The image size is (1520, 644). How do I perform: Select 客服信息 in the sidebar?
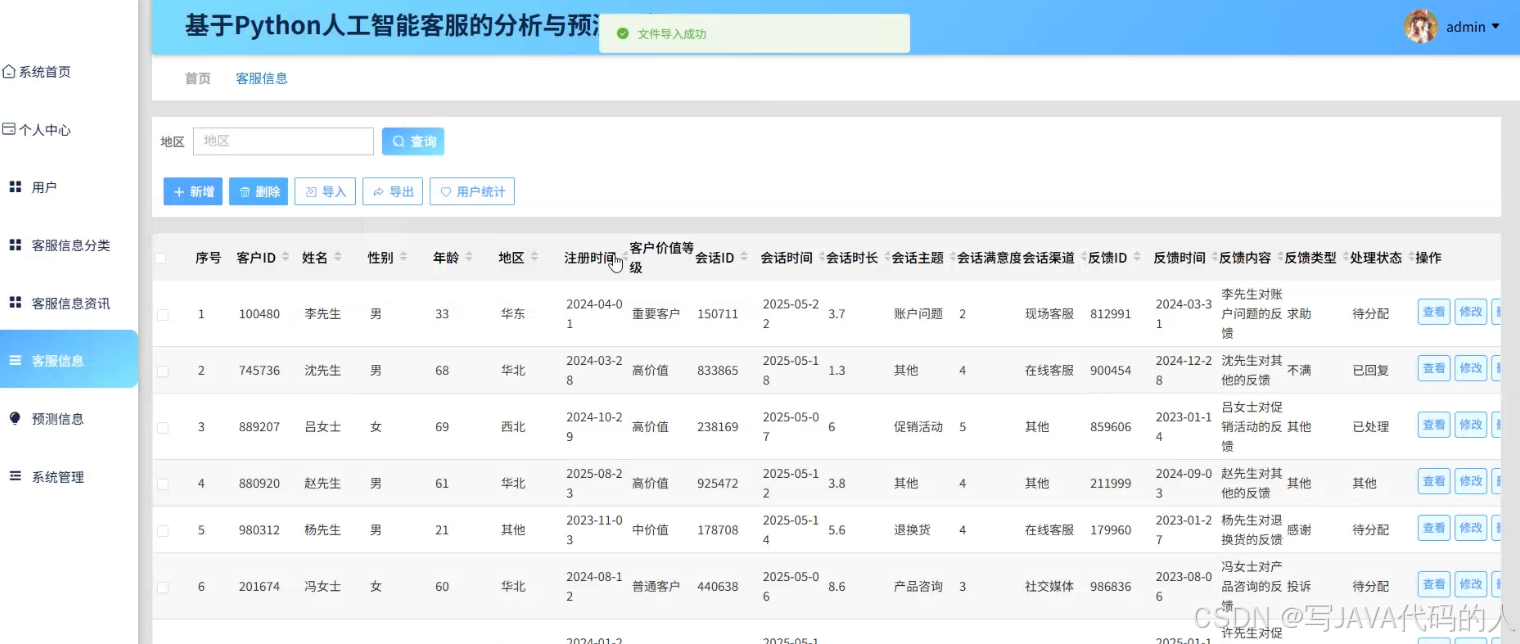point(69,359)
